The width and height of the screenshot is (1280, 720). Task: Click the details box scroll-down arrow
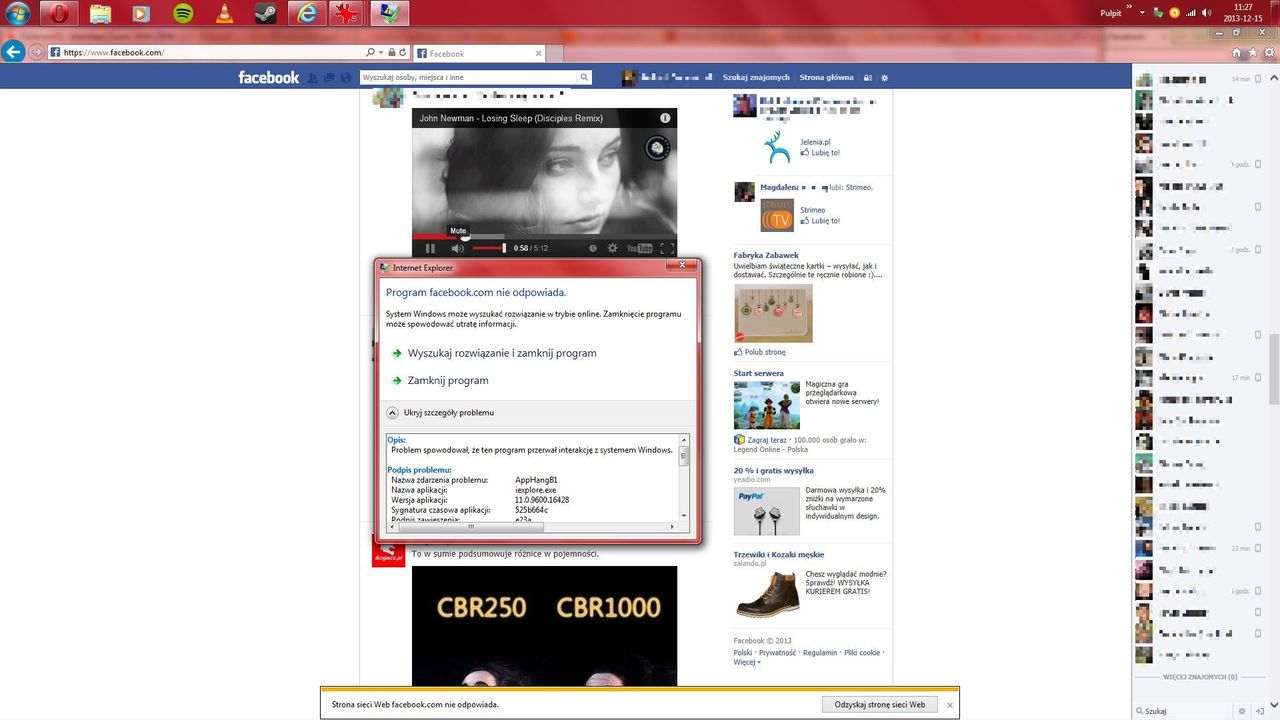[x=684, y=515]
